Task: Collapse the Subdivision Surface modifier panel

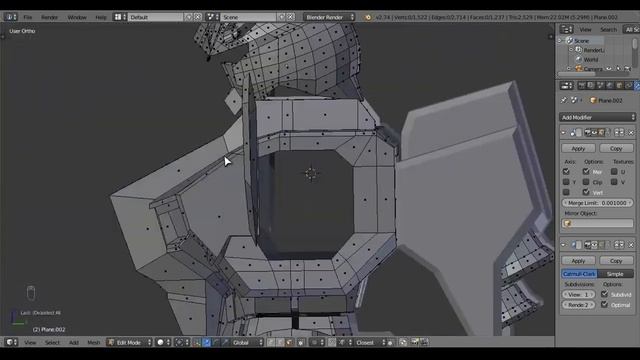Action: click(563, 245)
